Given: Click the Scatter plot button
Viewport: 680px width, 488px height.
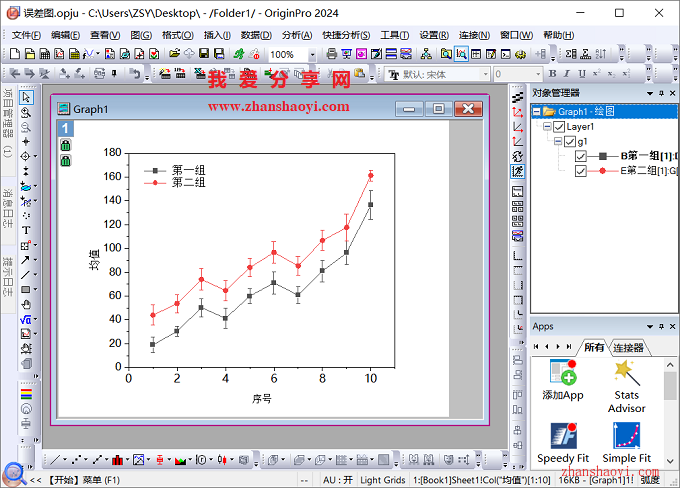Looking at the screenshot, I should (x=76, y=459).
